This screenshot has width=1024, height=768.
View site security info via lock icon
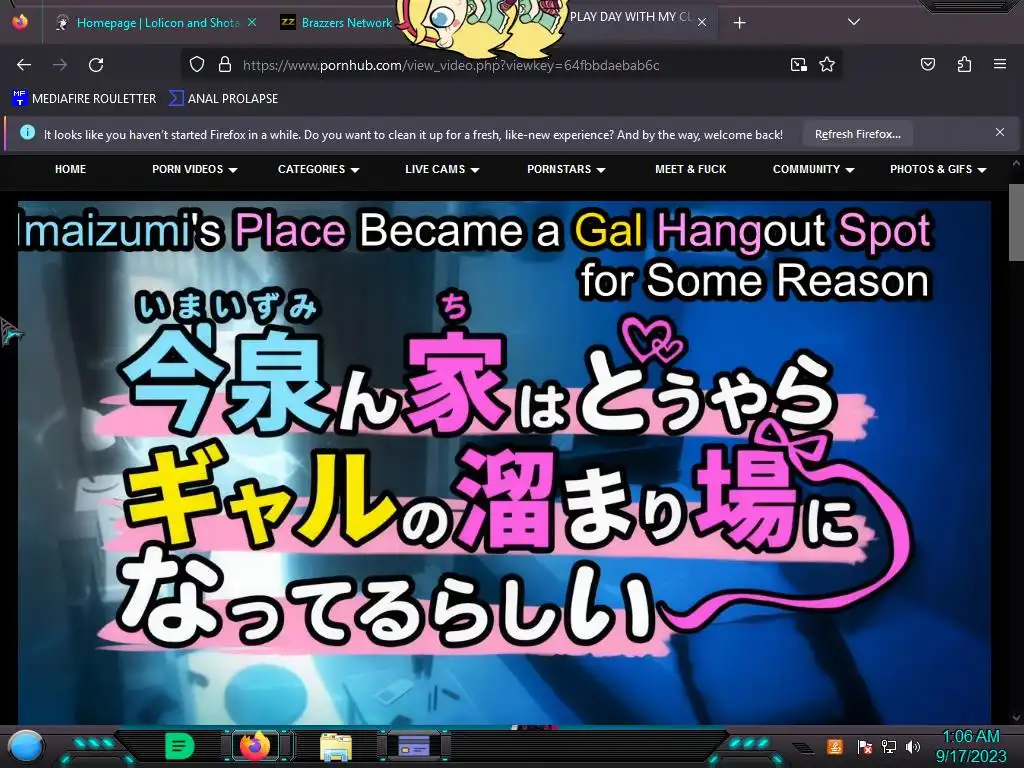point(225,64)
